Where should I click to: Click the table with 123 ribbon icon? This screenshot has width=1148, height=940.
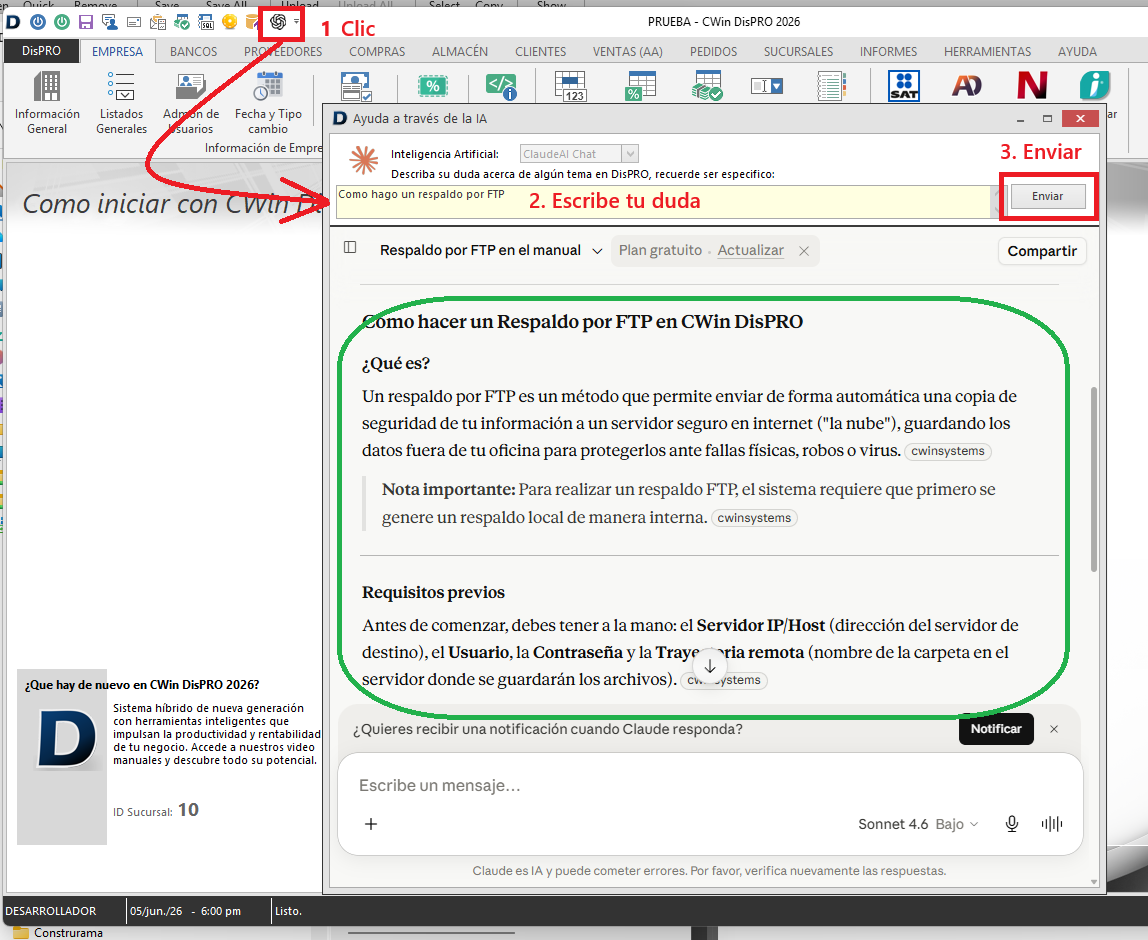[x=570, y=86]
